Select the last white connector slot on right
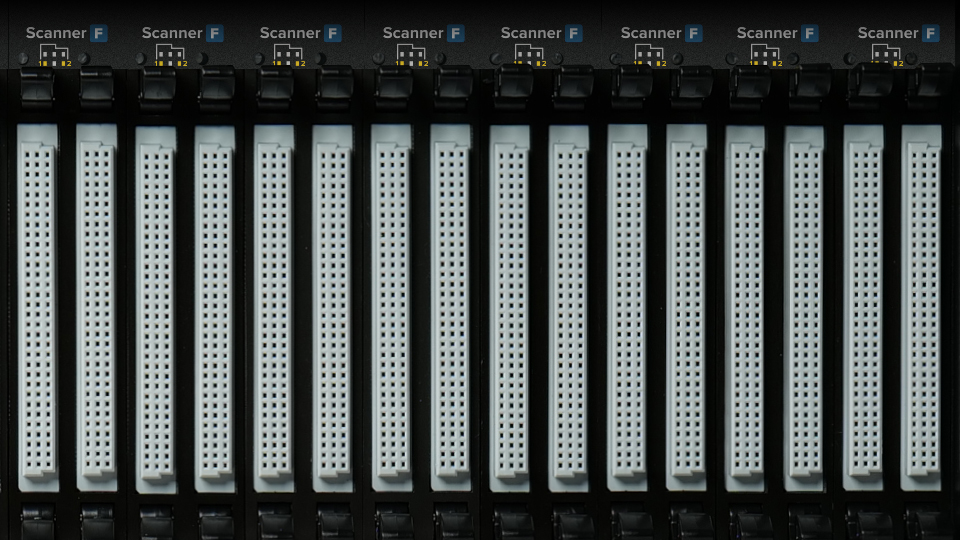The height and width of the screenshot is (540, 960). [x=921, y=308]
